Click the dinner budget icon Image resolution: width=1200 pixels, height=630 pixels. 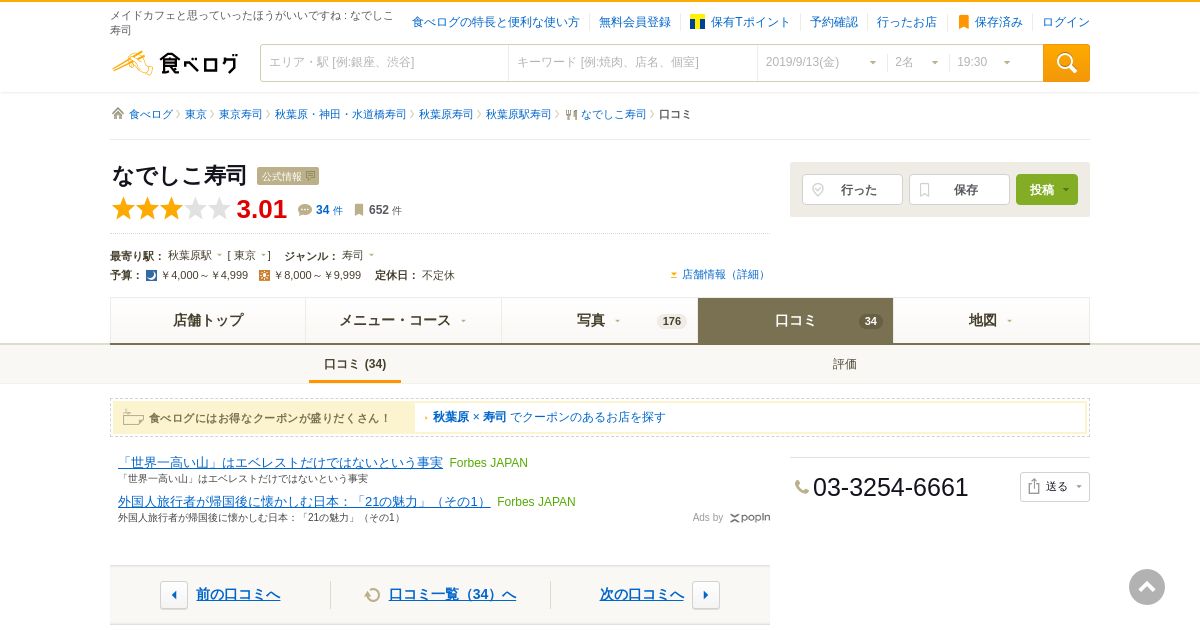[152, 276]
